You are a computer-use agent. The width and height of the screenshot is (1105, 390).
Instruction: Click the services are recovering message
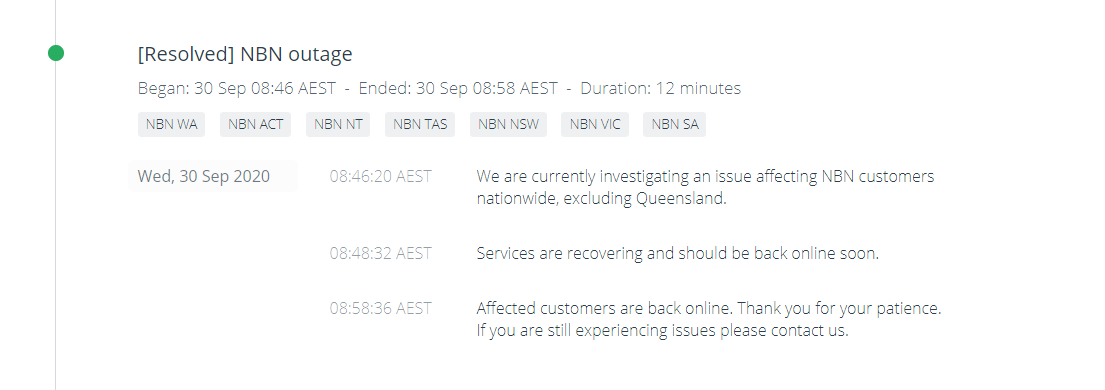coord(677,253)
